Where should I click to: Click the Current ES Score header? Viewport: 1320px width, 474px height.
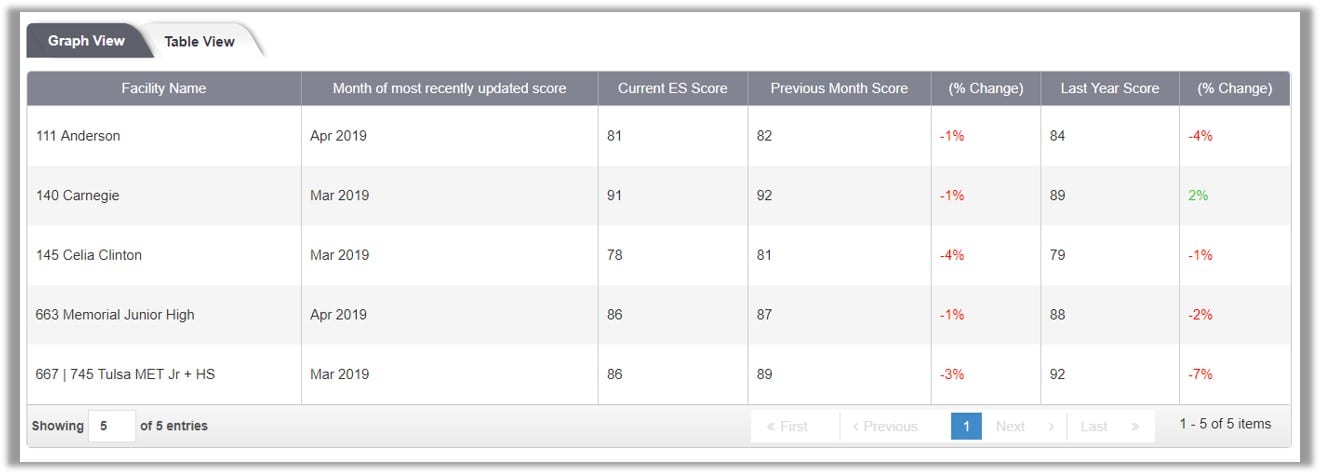pyautogui.click(x=673, y=88)
